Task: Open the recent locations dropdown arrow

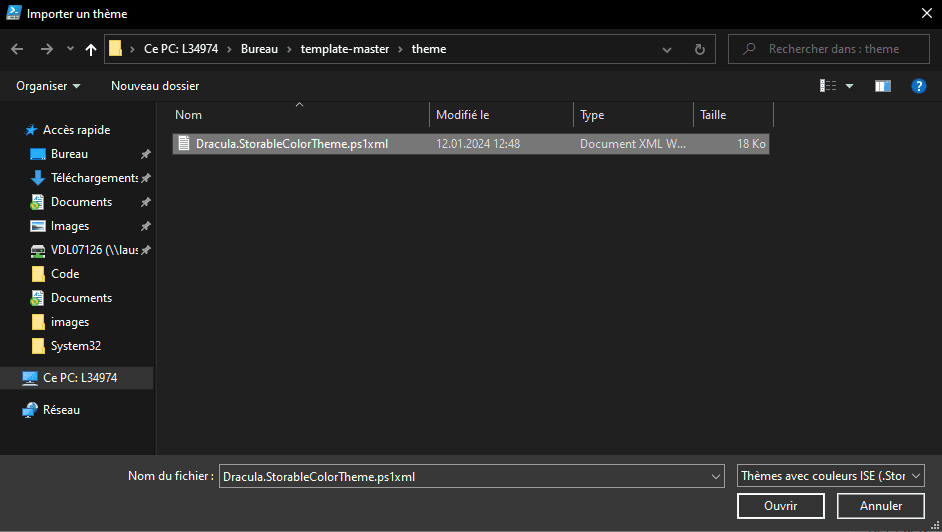Action: tap(70, 49)
